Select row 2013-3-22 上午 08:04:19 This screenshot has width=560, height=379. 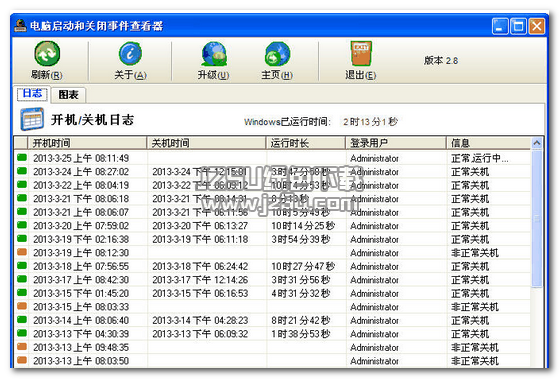pyautogui.click(x=273, y=185)
